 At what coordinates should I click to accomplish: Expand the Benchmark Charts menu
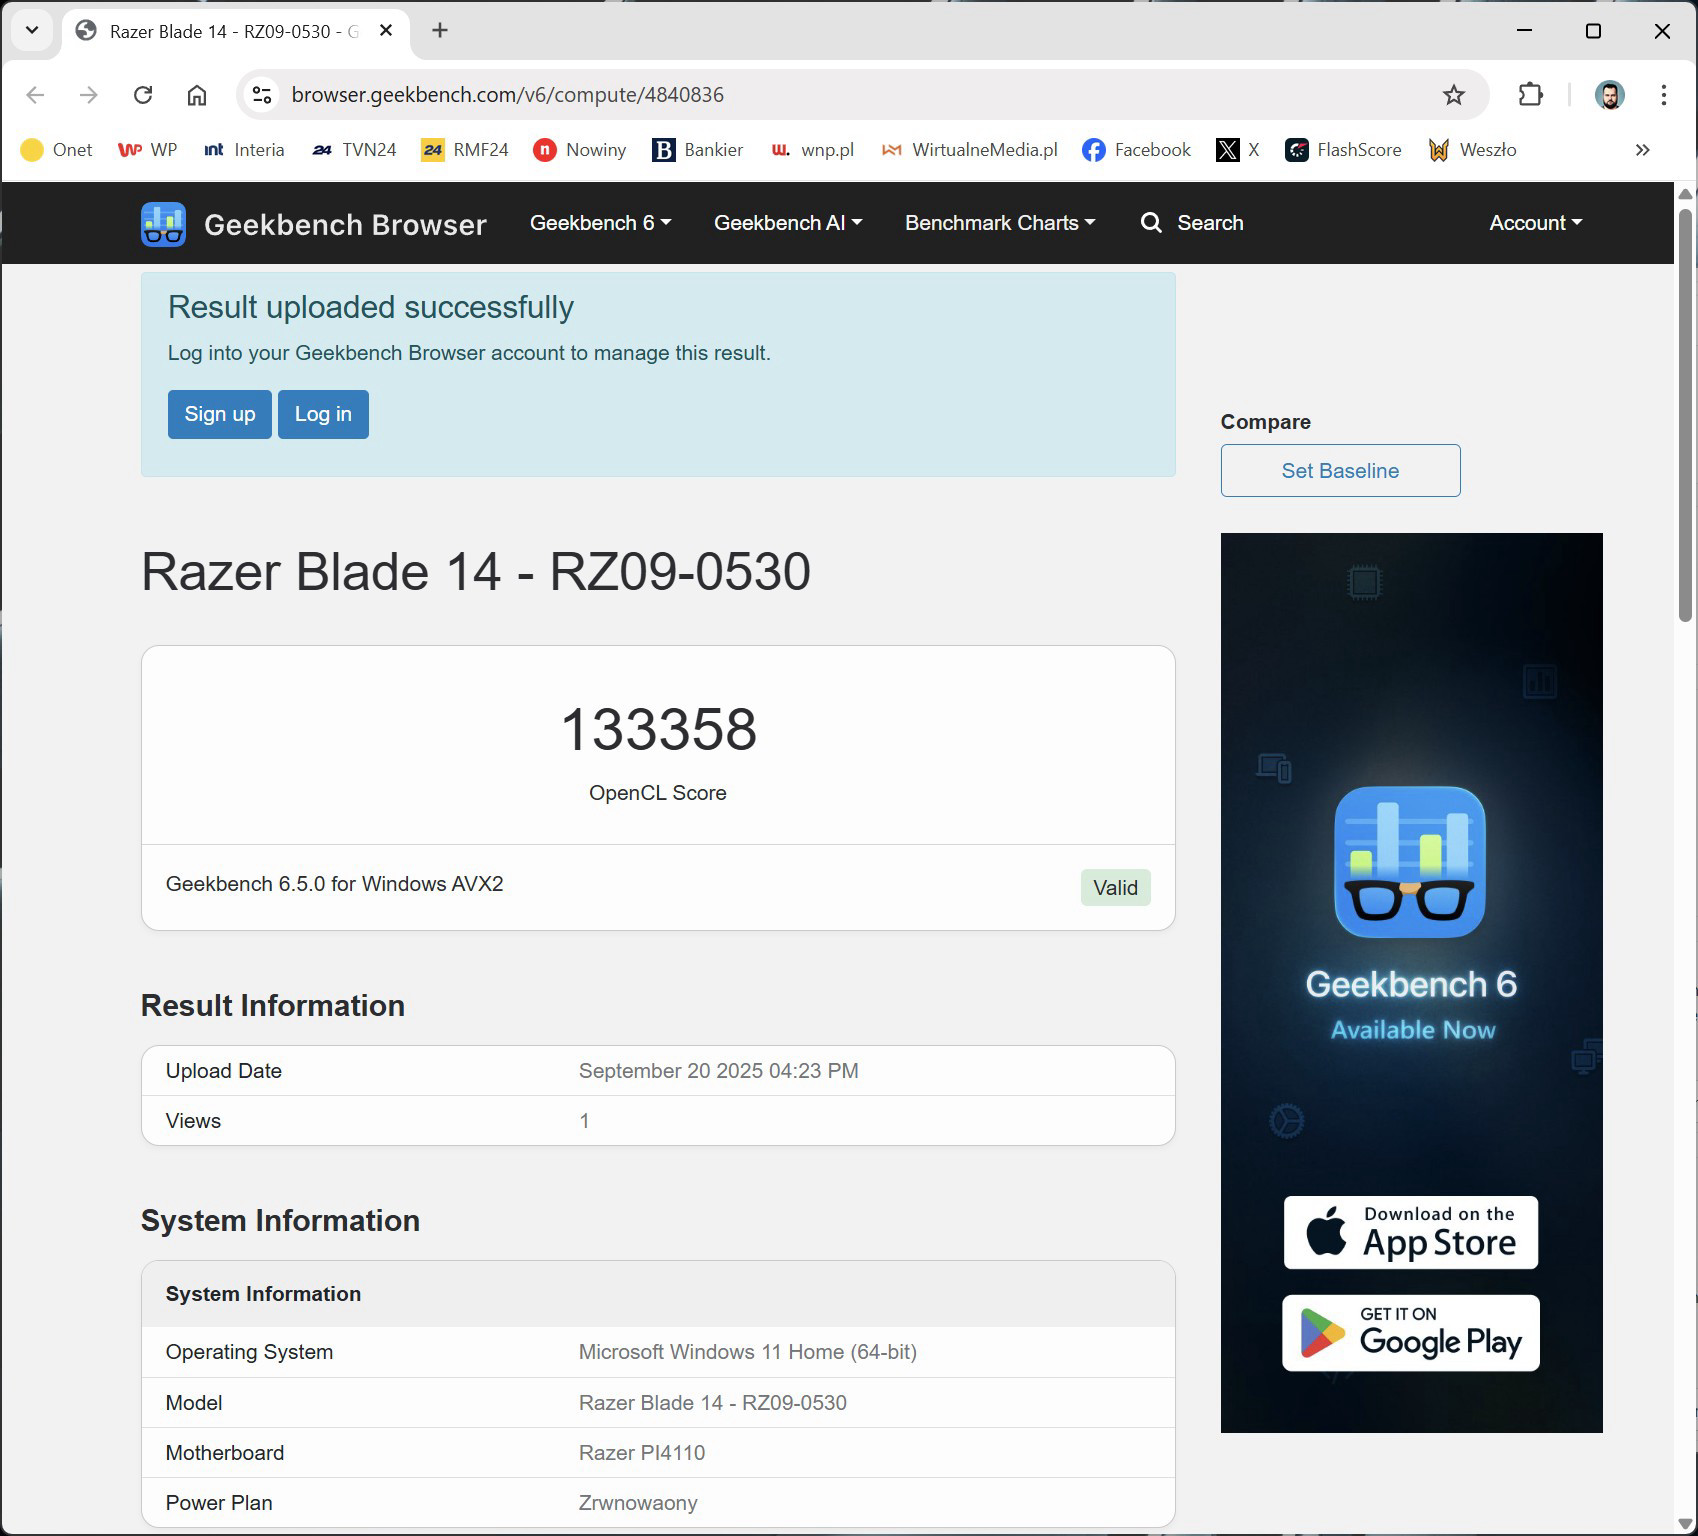pyautogui.click(x=1000, y=223)
